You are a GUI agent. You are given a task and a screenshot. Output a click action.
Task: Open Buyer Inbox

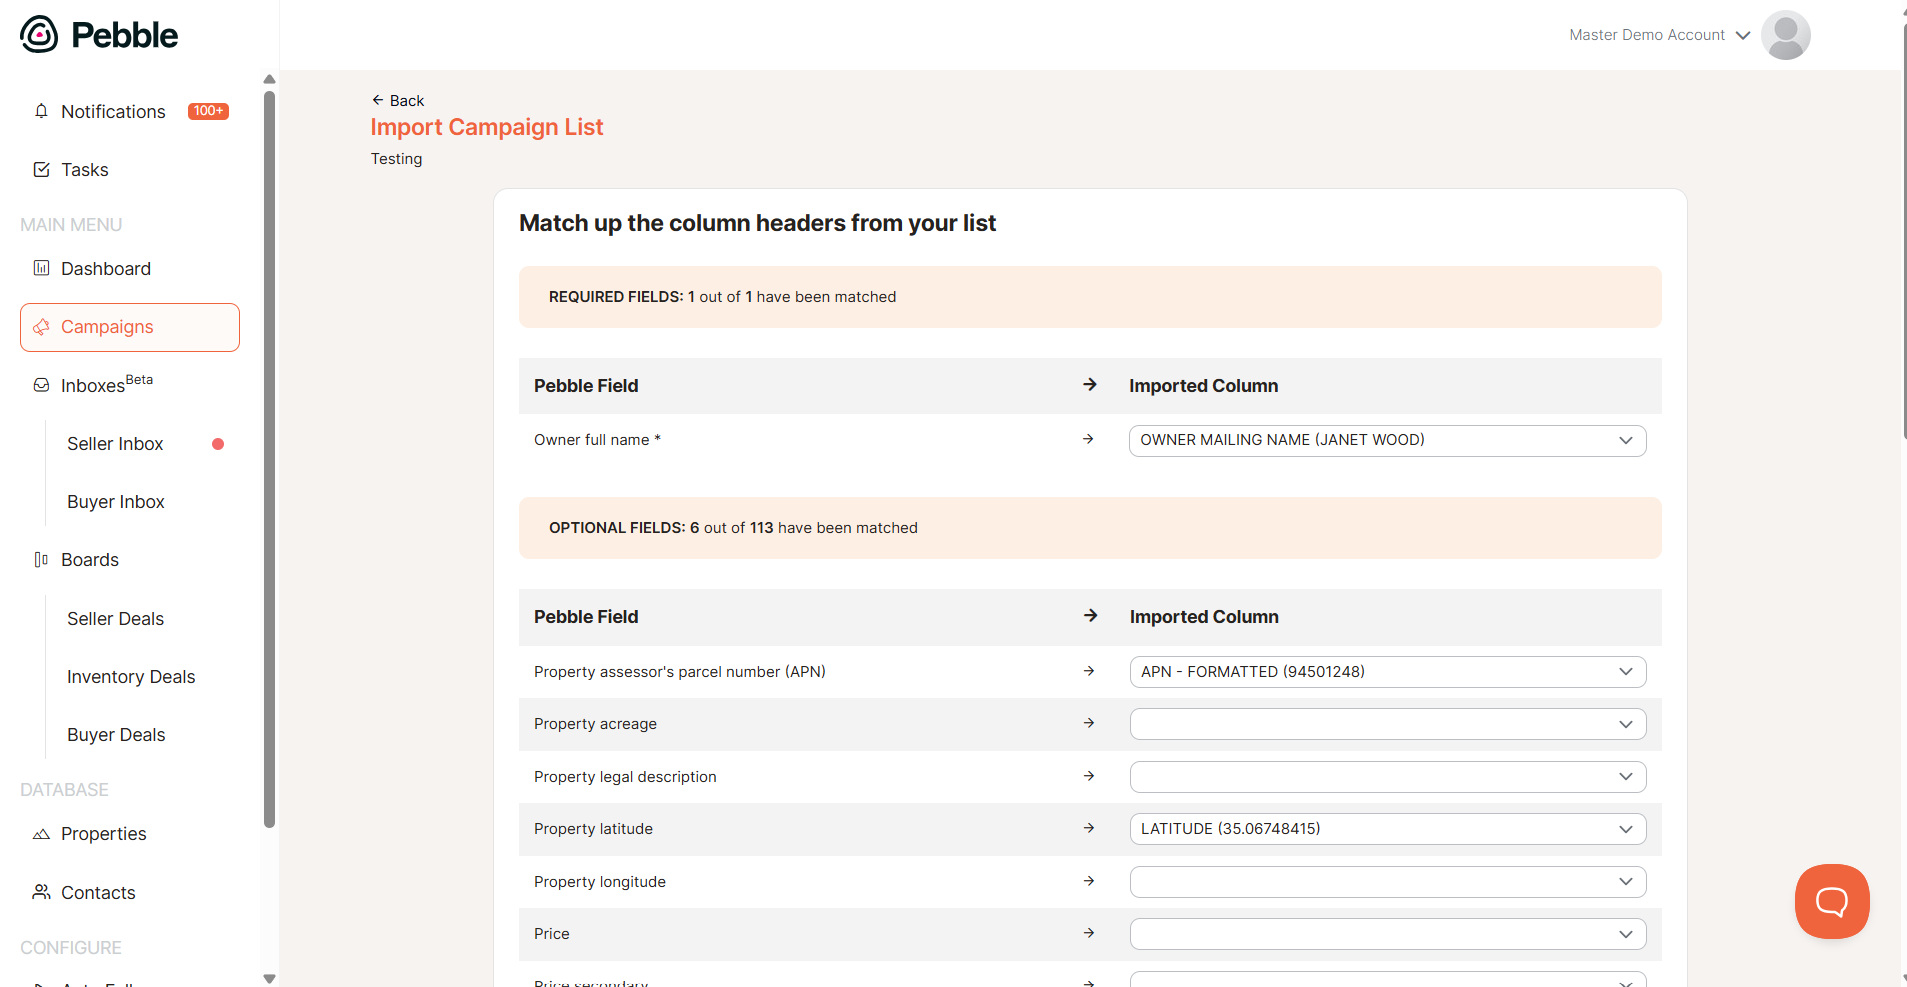pyautogui.click(x=116, y=502)
